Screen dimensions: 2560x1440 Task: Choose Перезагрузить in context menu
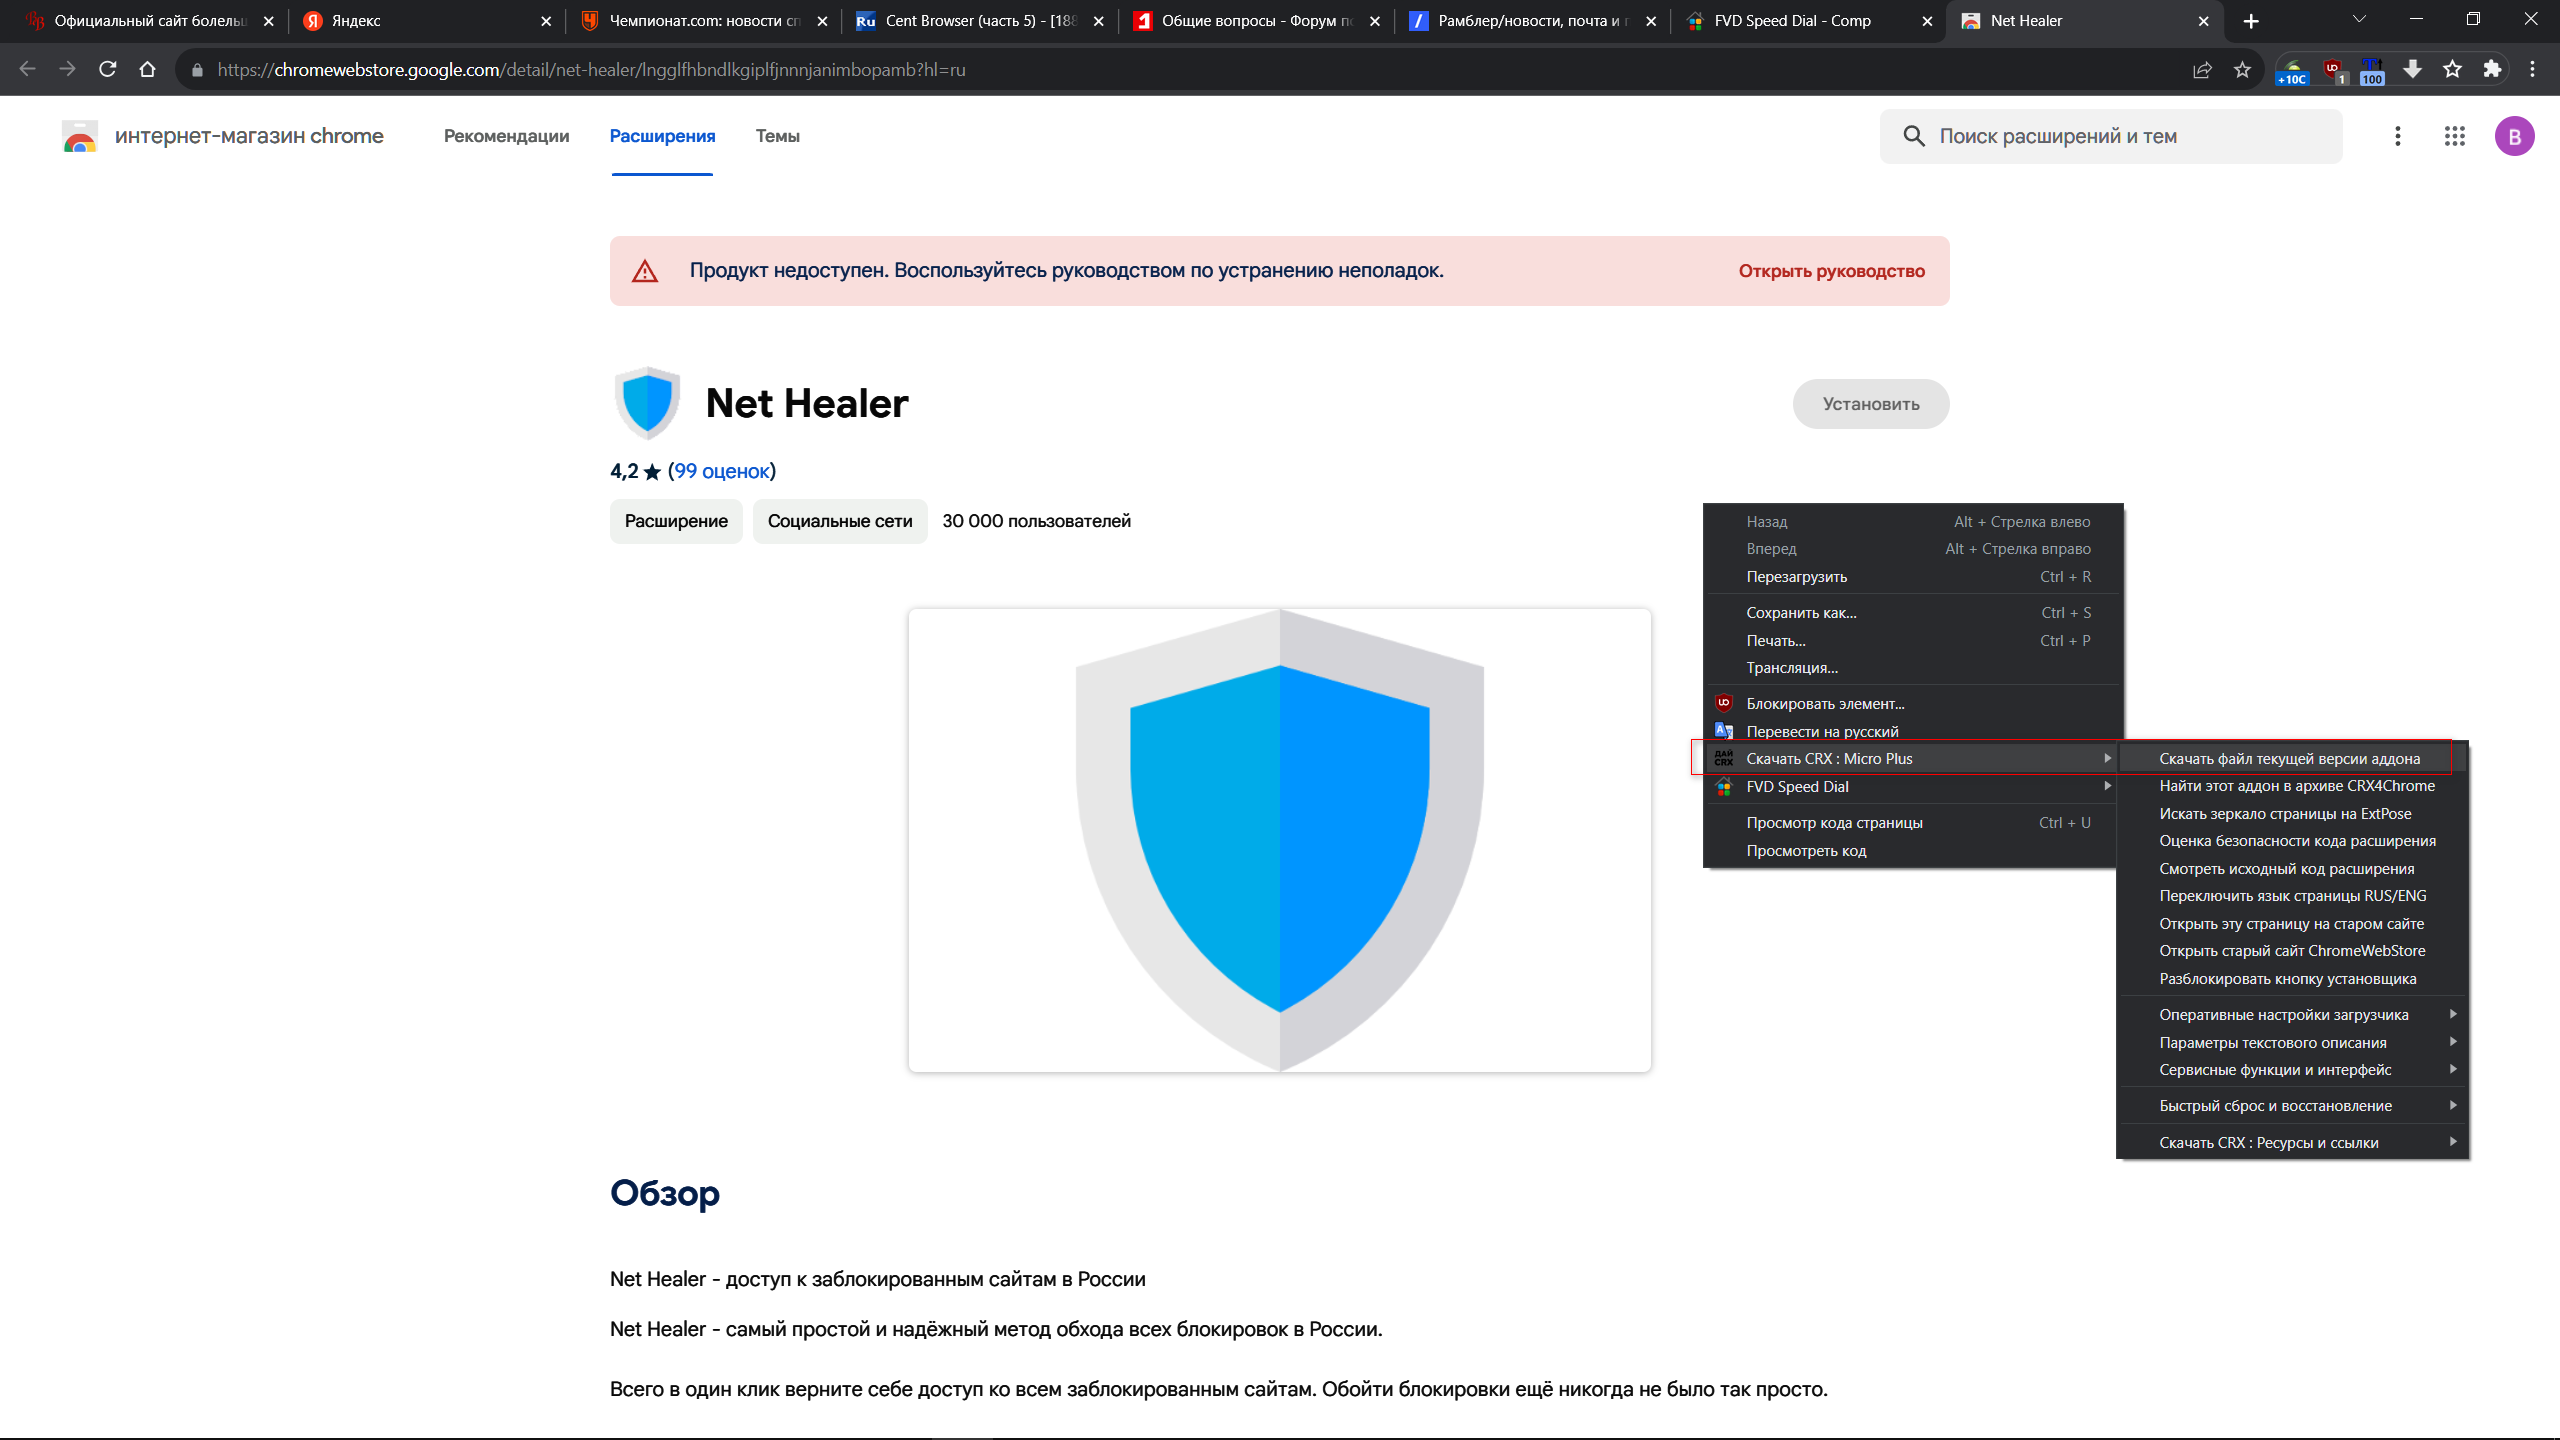click(x=1912, y=577)
